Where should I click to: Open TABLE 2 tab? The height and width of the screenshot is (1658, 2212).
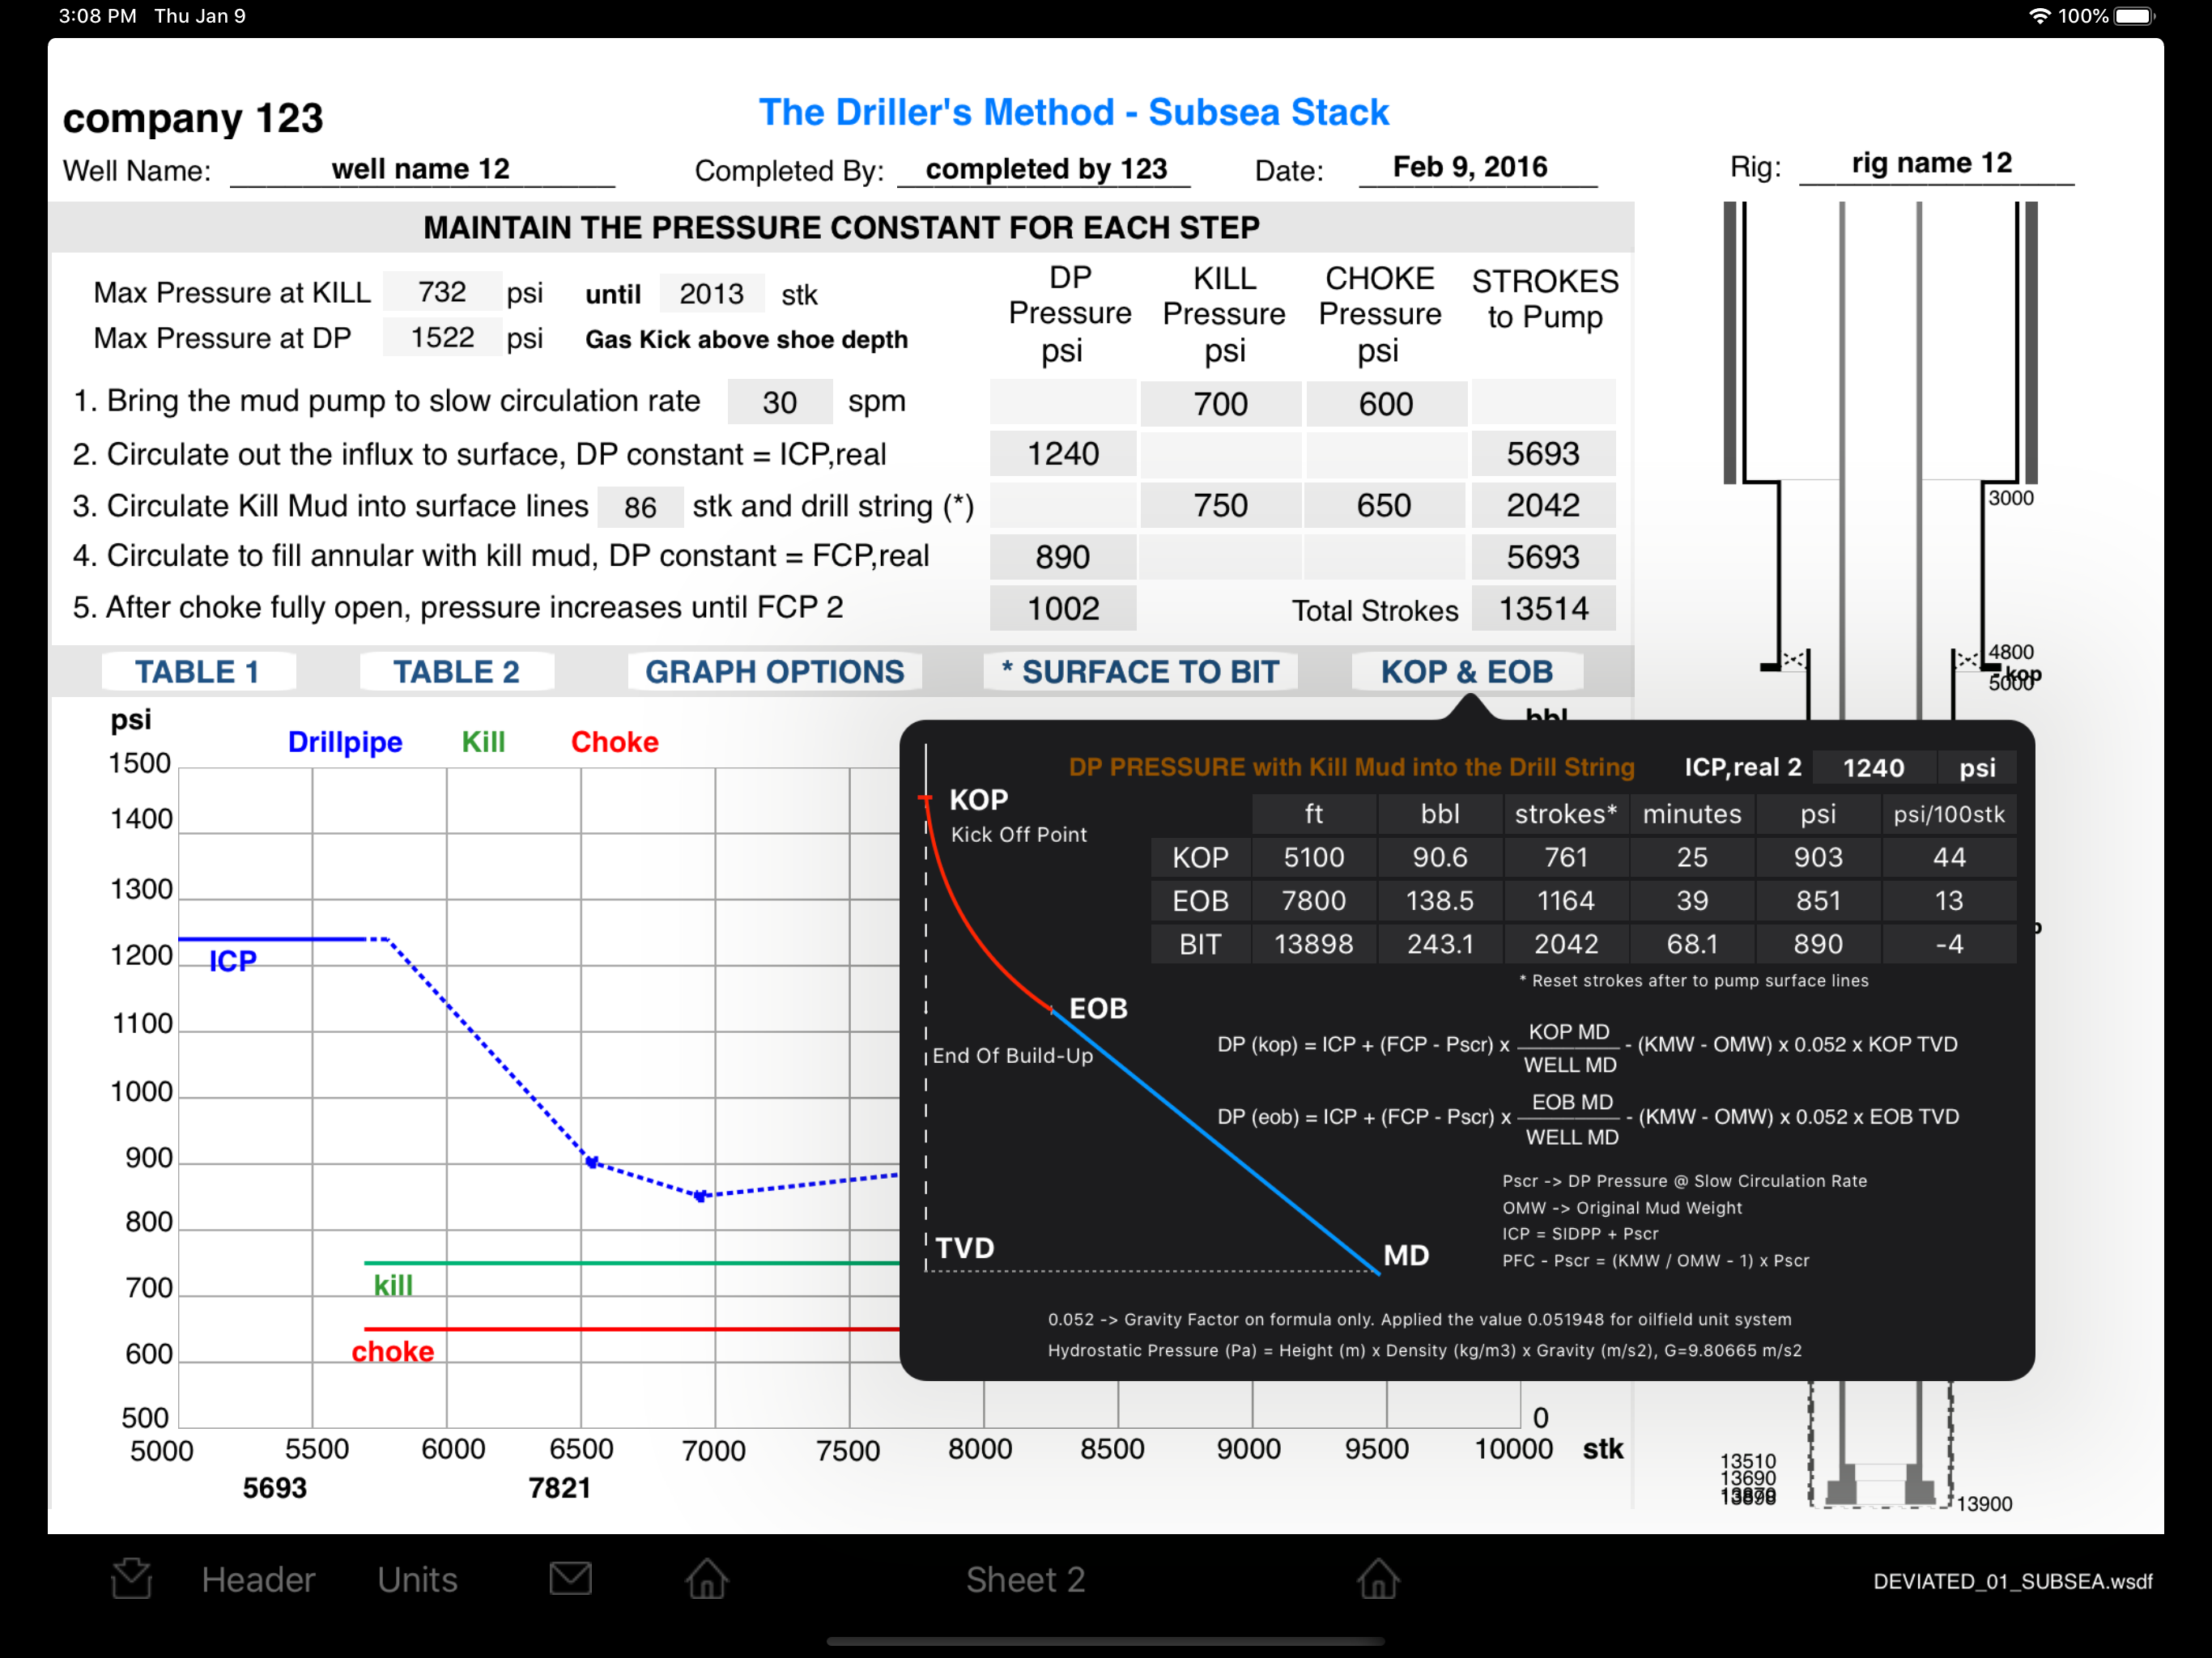tap(456, 671)
